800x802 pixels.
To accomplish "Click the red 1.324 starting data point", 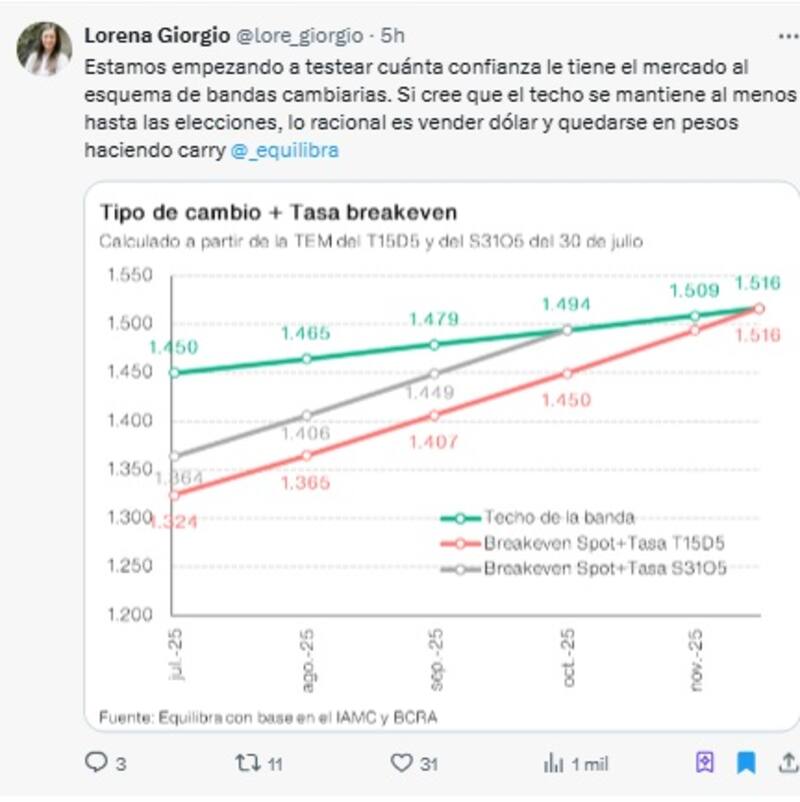I will click(175, 495).
